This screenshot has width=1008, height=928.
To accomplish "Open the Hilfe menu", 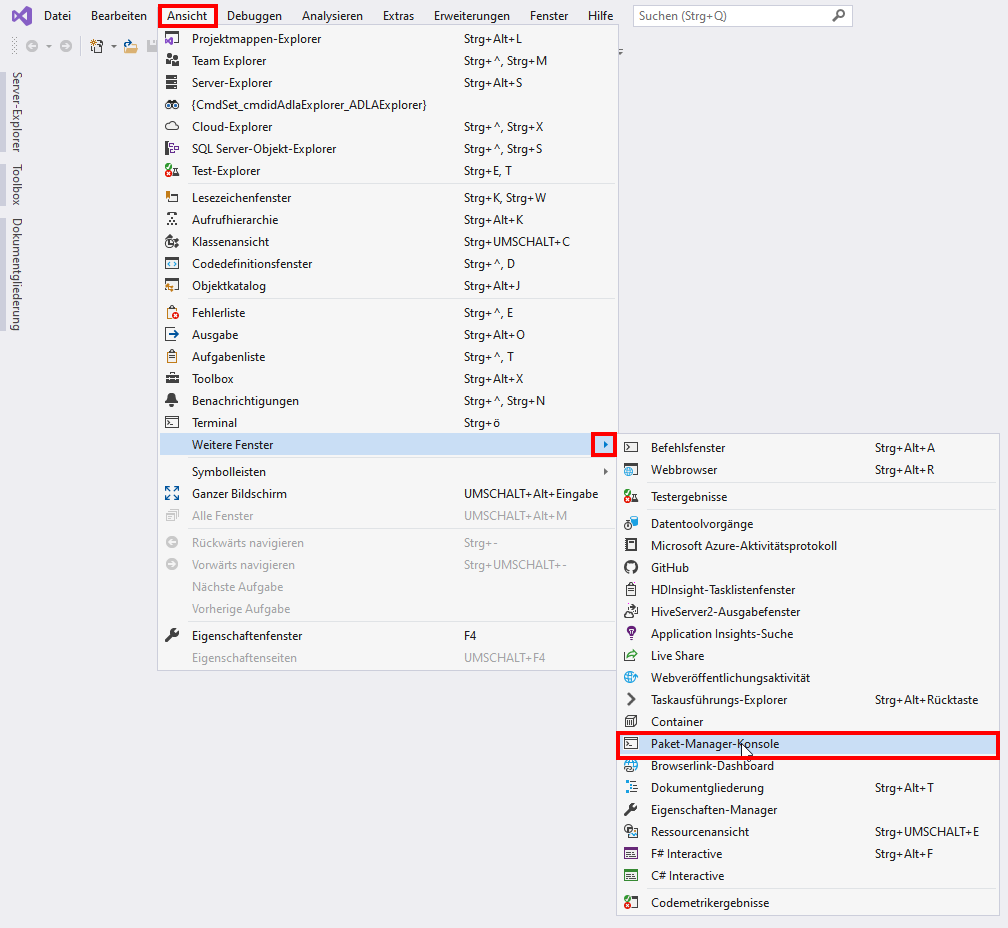I will click(600, 15).
